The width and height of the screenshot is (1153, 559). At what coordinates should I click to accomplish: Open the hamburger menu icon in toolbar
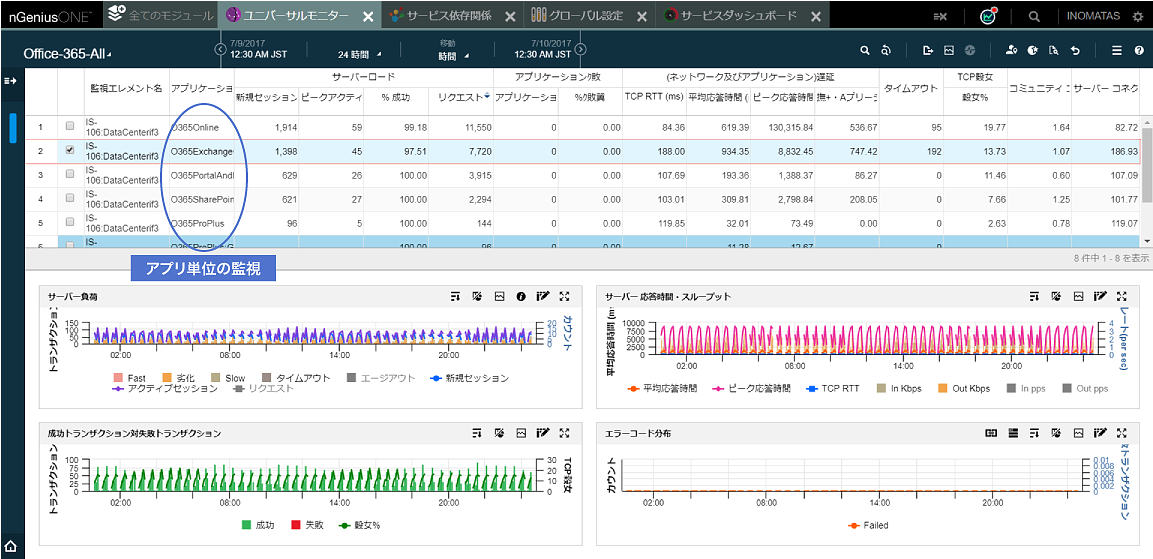[1117, 50]
